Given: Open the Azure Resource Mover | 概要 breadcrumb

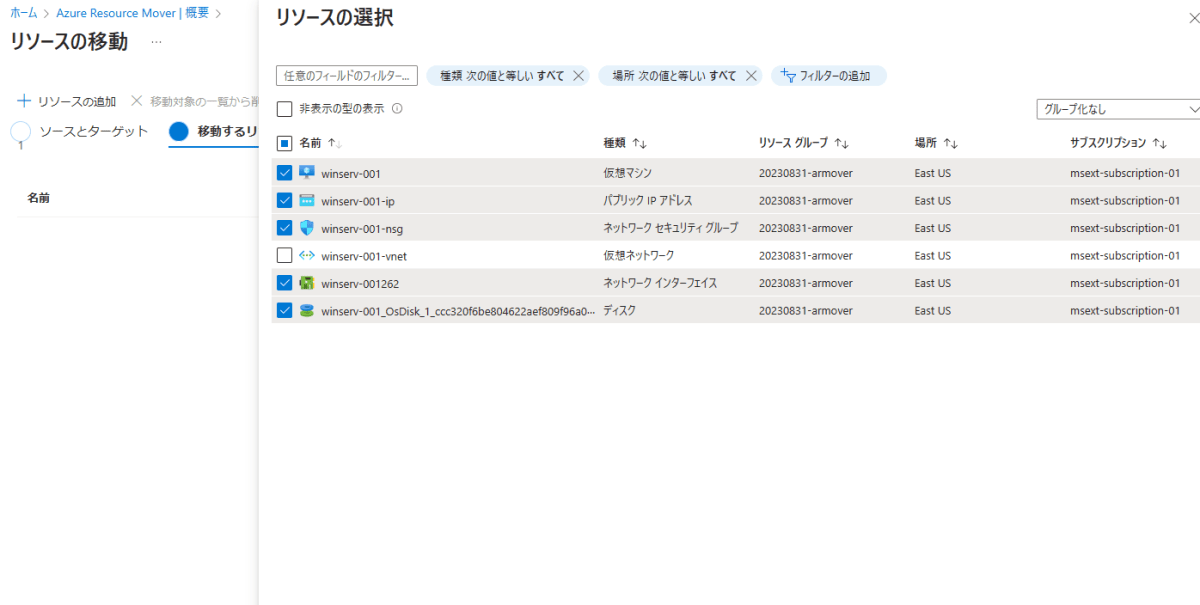Looking at the screenshot, I should [131, 13].
